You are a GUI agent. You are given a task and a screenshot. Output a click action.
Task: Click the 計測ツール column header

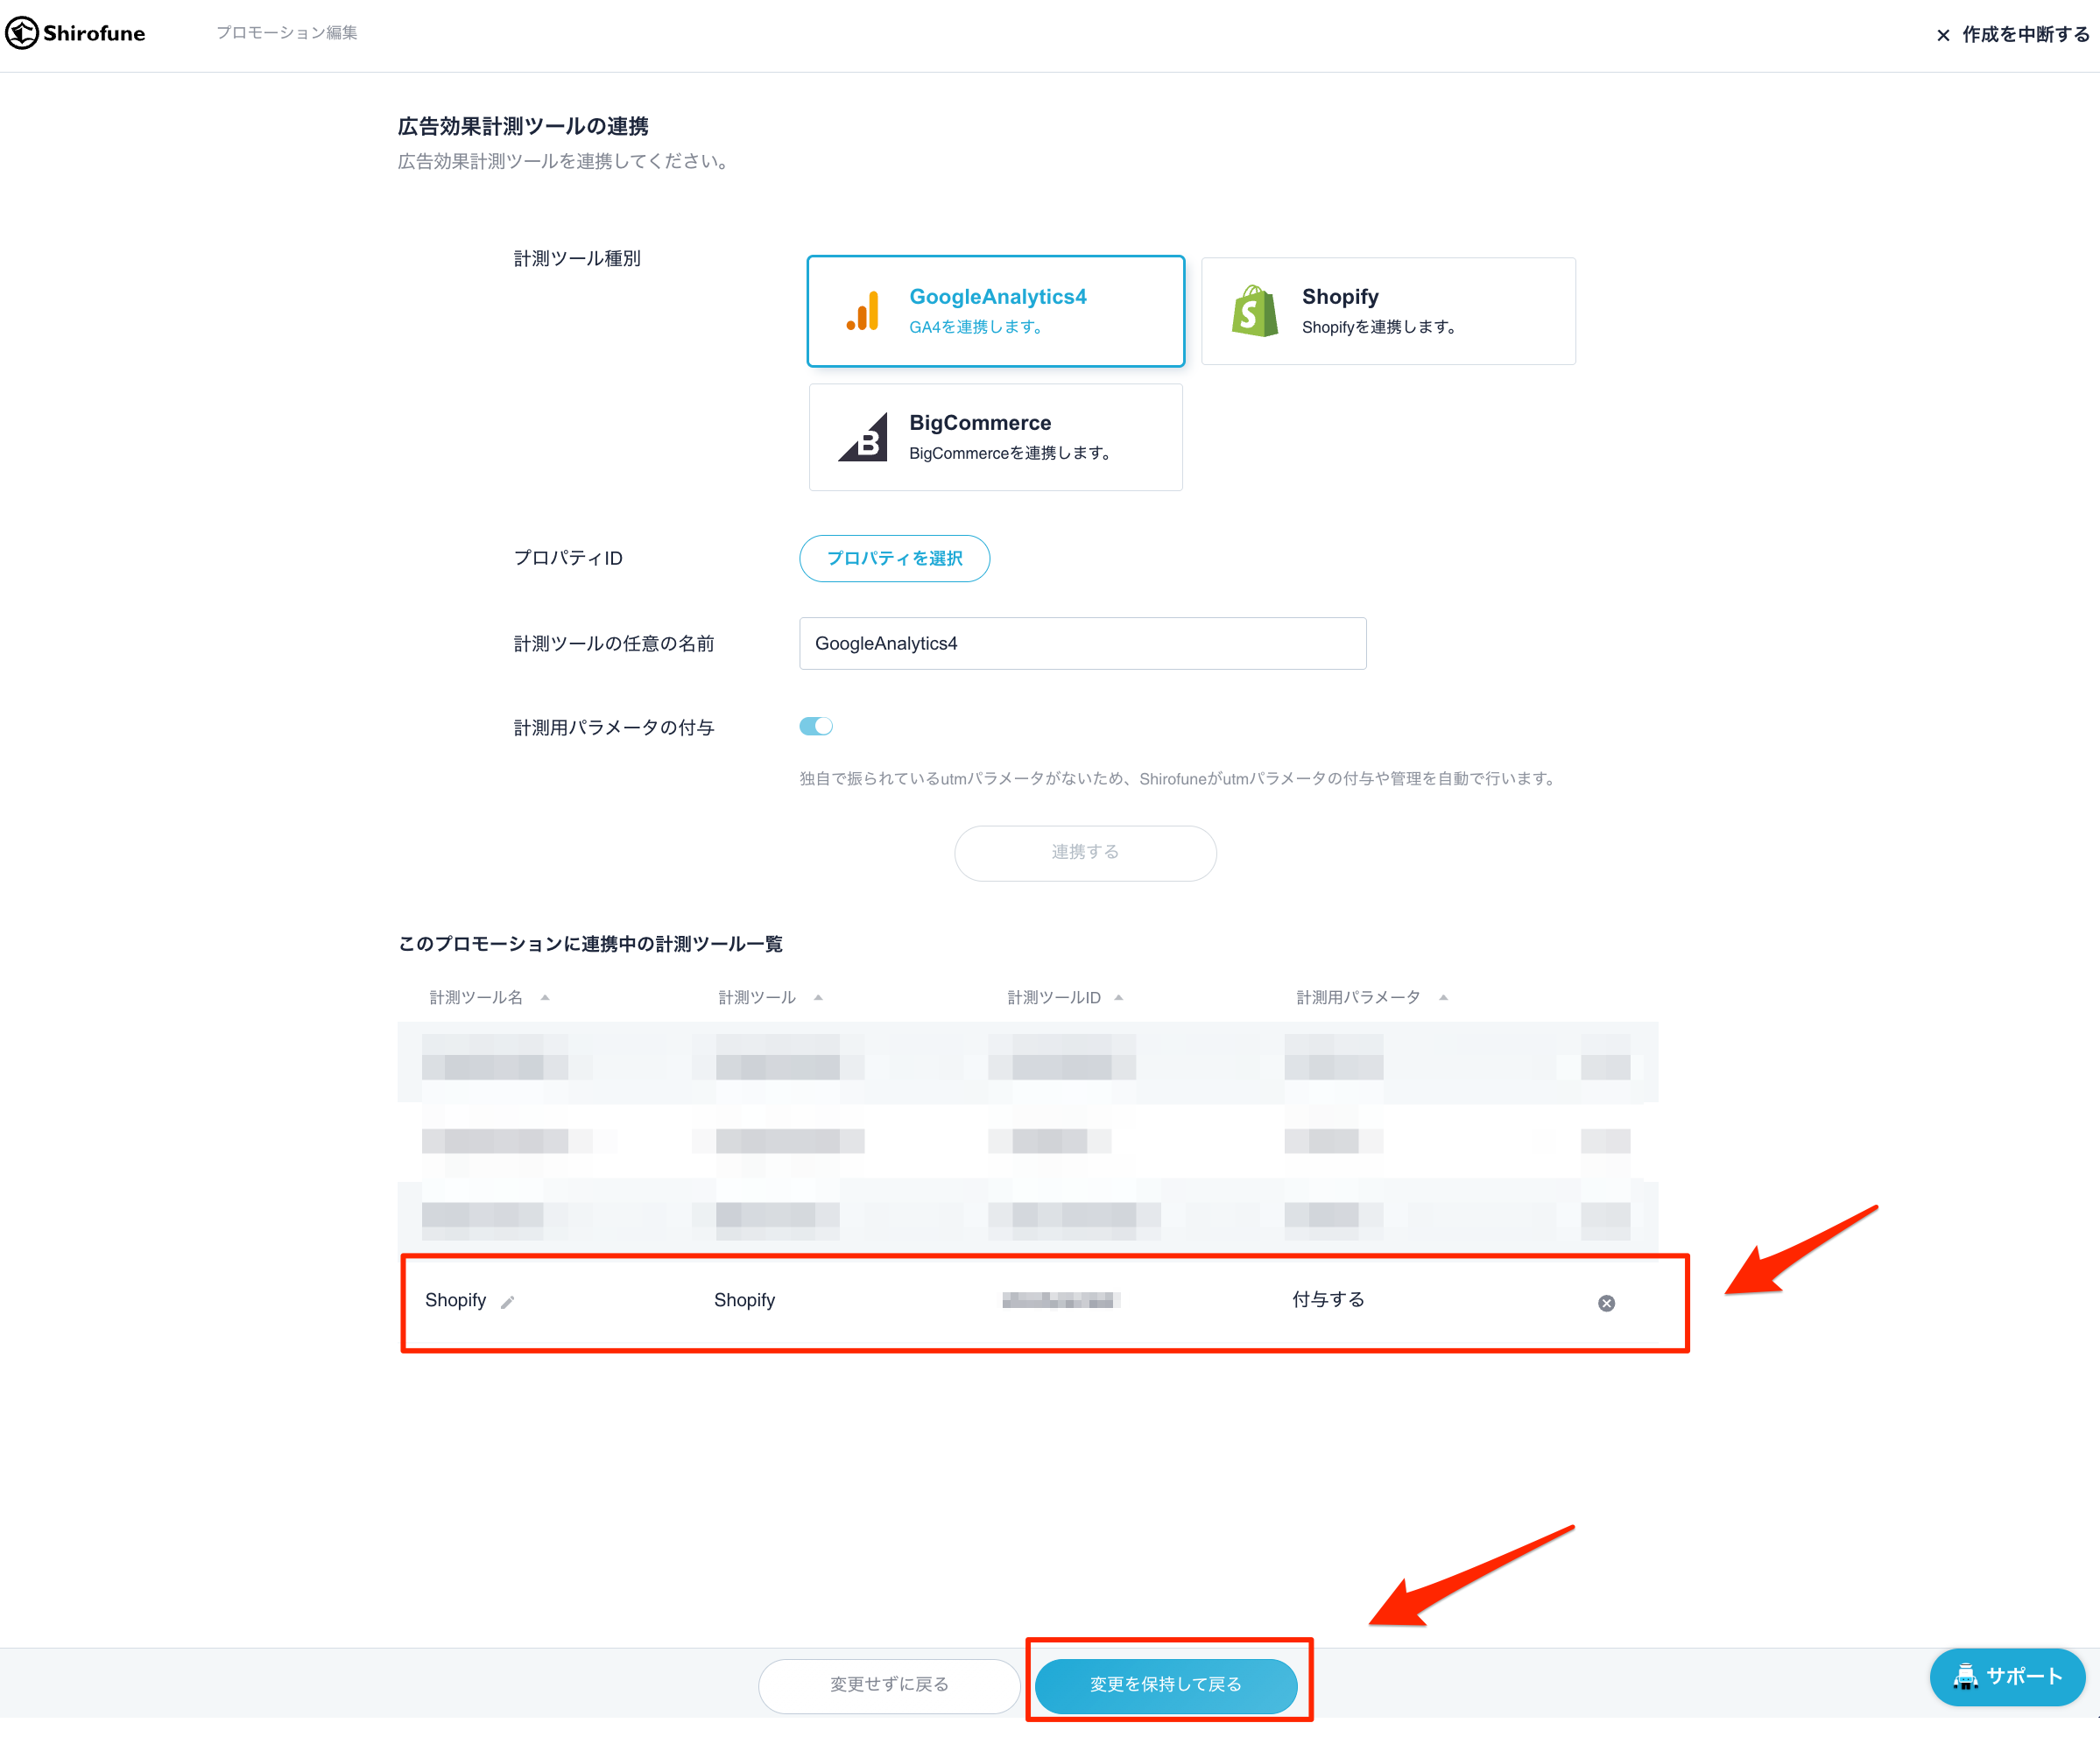pos(757,997)
